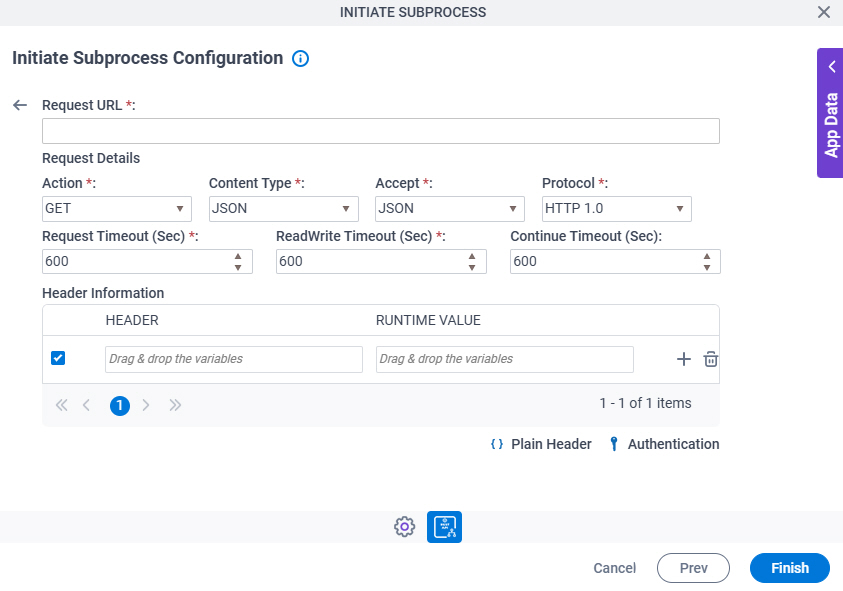Viewport: 843px width, 591px height.
Task: Go to first page of headers
Action: (62, 405)
